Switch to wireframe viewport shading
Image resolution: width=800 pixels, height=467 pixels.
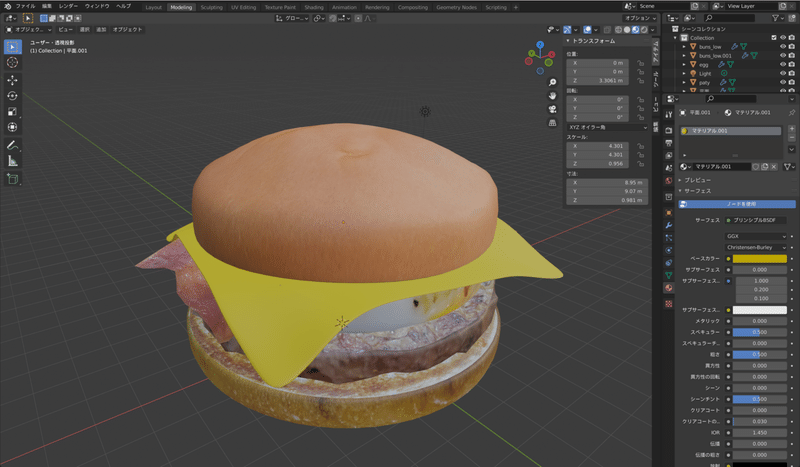(x=618, y=30)
